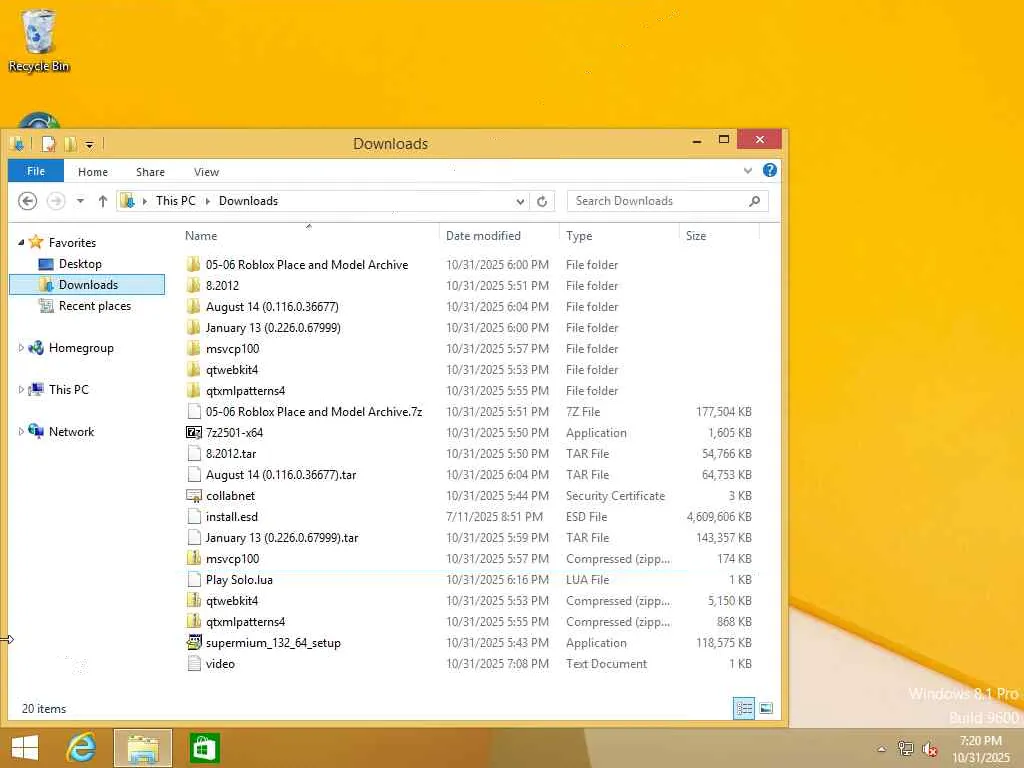Open the recent locations dropdown arrow
This screenshot has width=1024, height=768.
(80, 201)
